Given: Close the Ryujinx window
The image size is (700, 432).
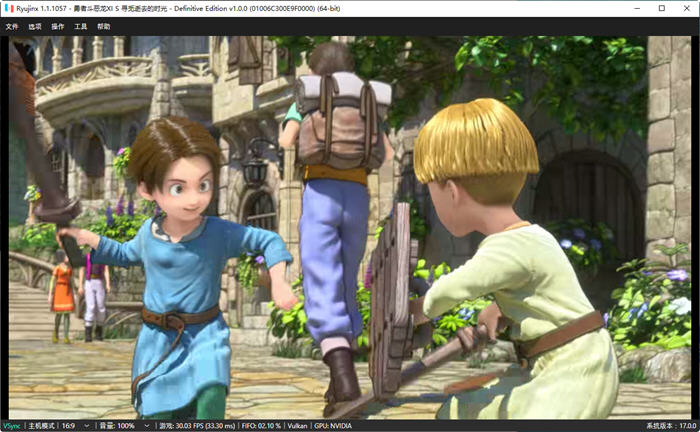Looking at the screenshot, I should 687,8.
